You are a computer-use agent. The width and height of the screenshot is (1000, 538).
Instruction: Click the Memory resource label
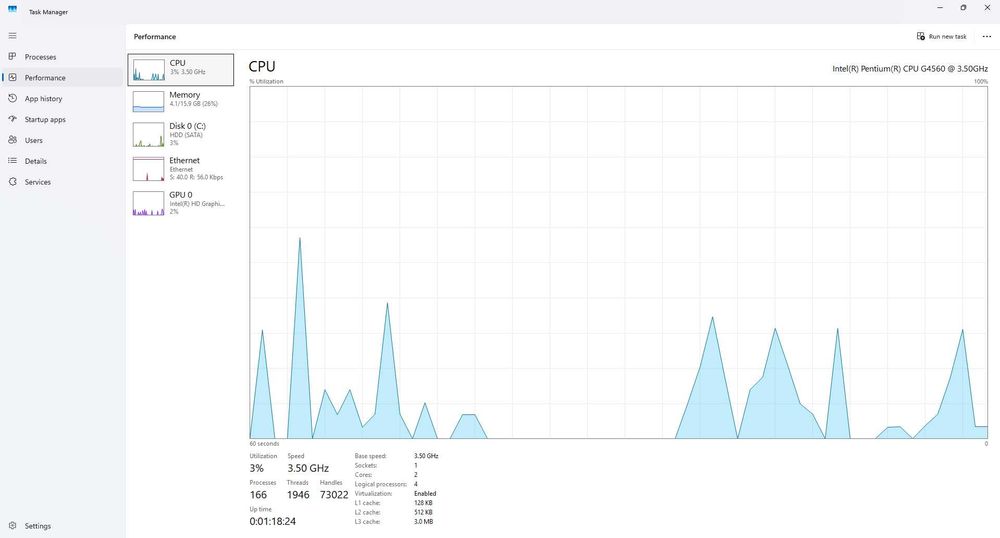[184, 94]
